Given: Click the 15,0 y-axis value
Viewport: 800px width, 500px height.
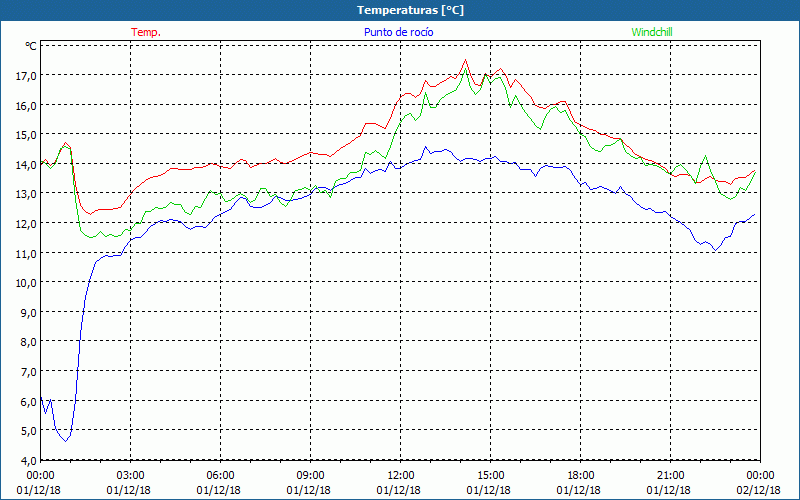Looking at the screenshot, I should click(x=27, y=135).
